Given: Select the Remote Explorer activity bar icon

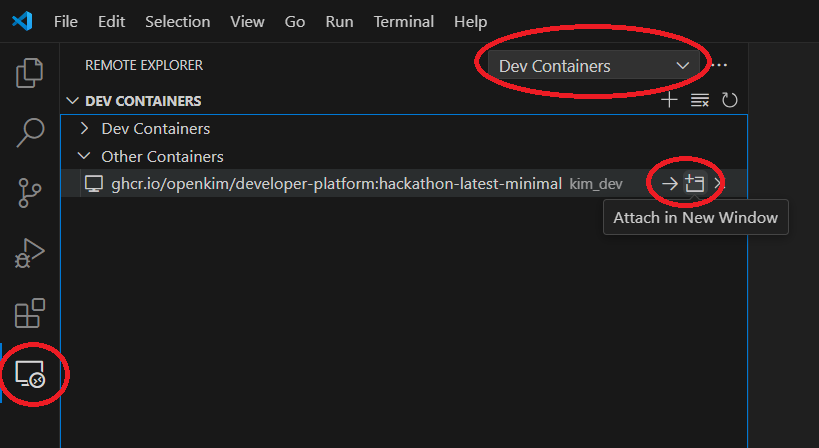Looking at the screenshot, I should pyautogui.click(x=30, y=374).
